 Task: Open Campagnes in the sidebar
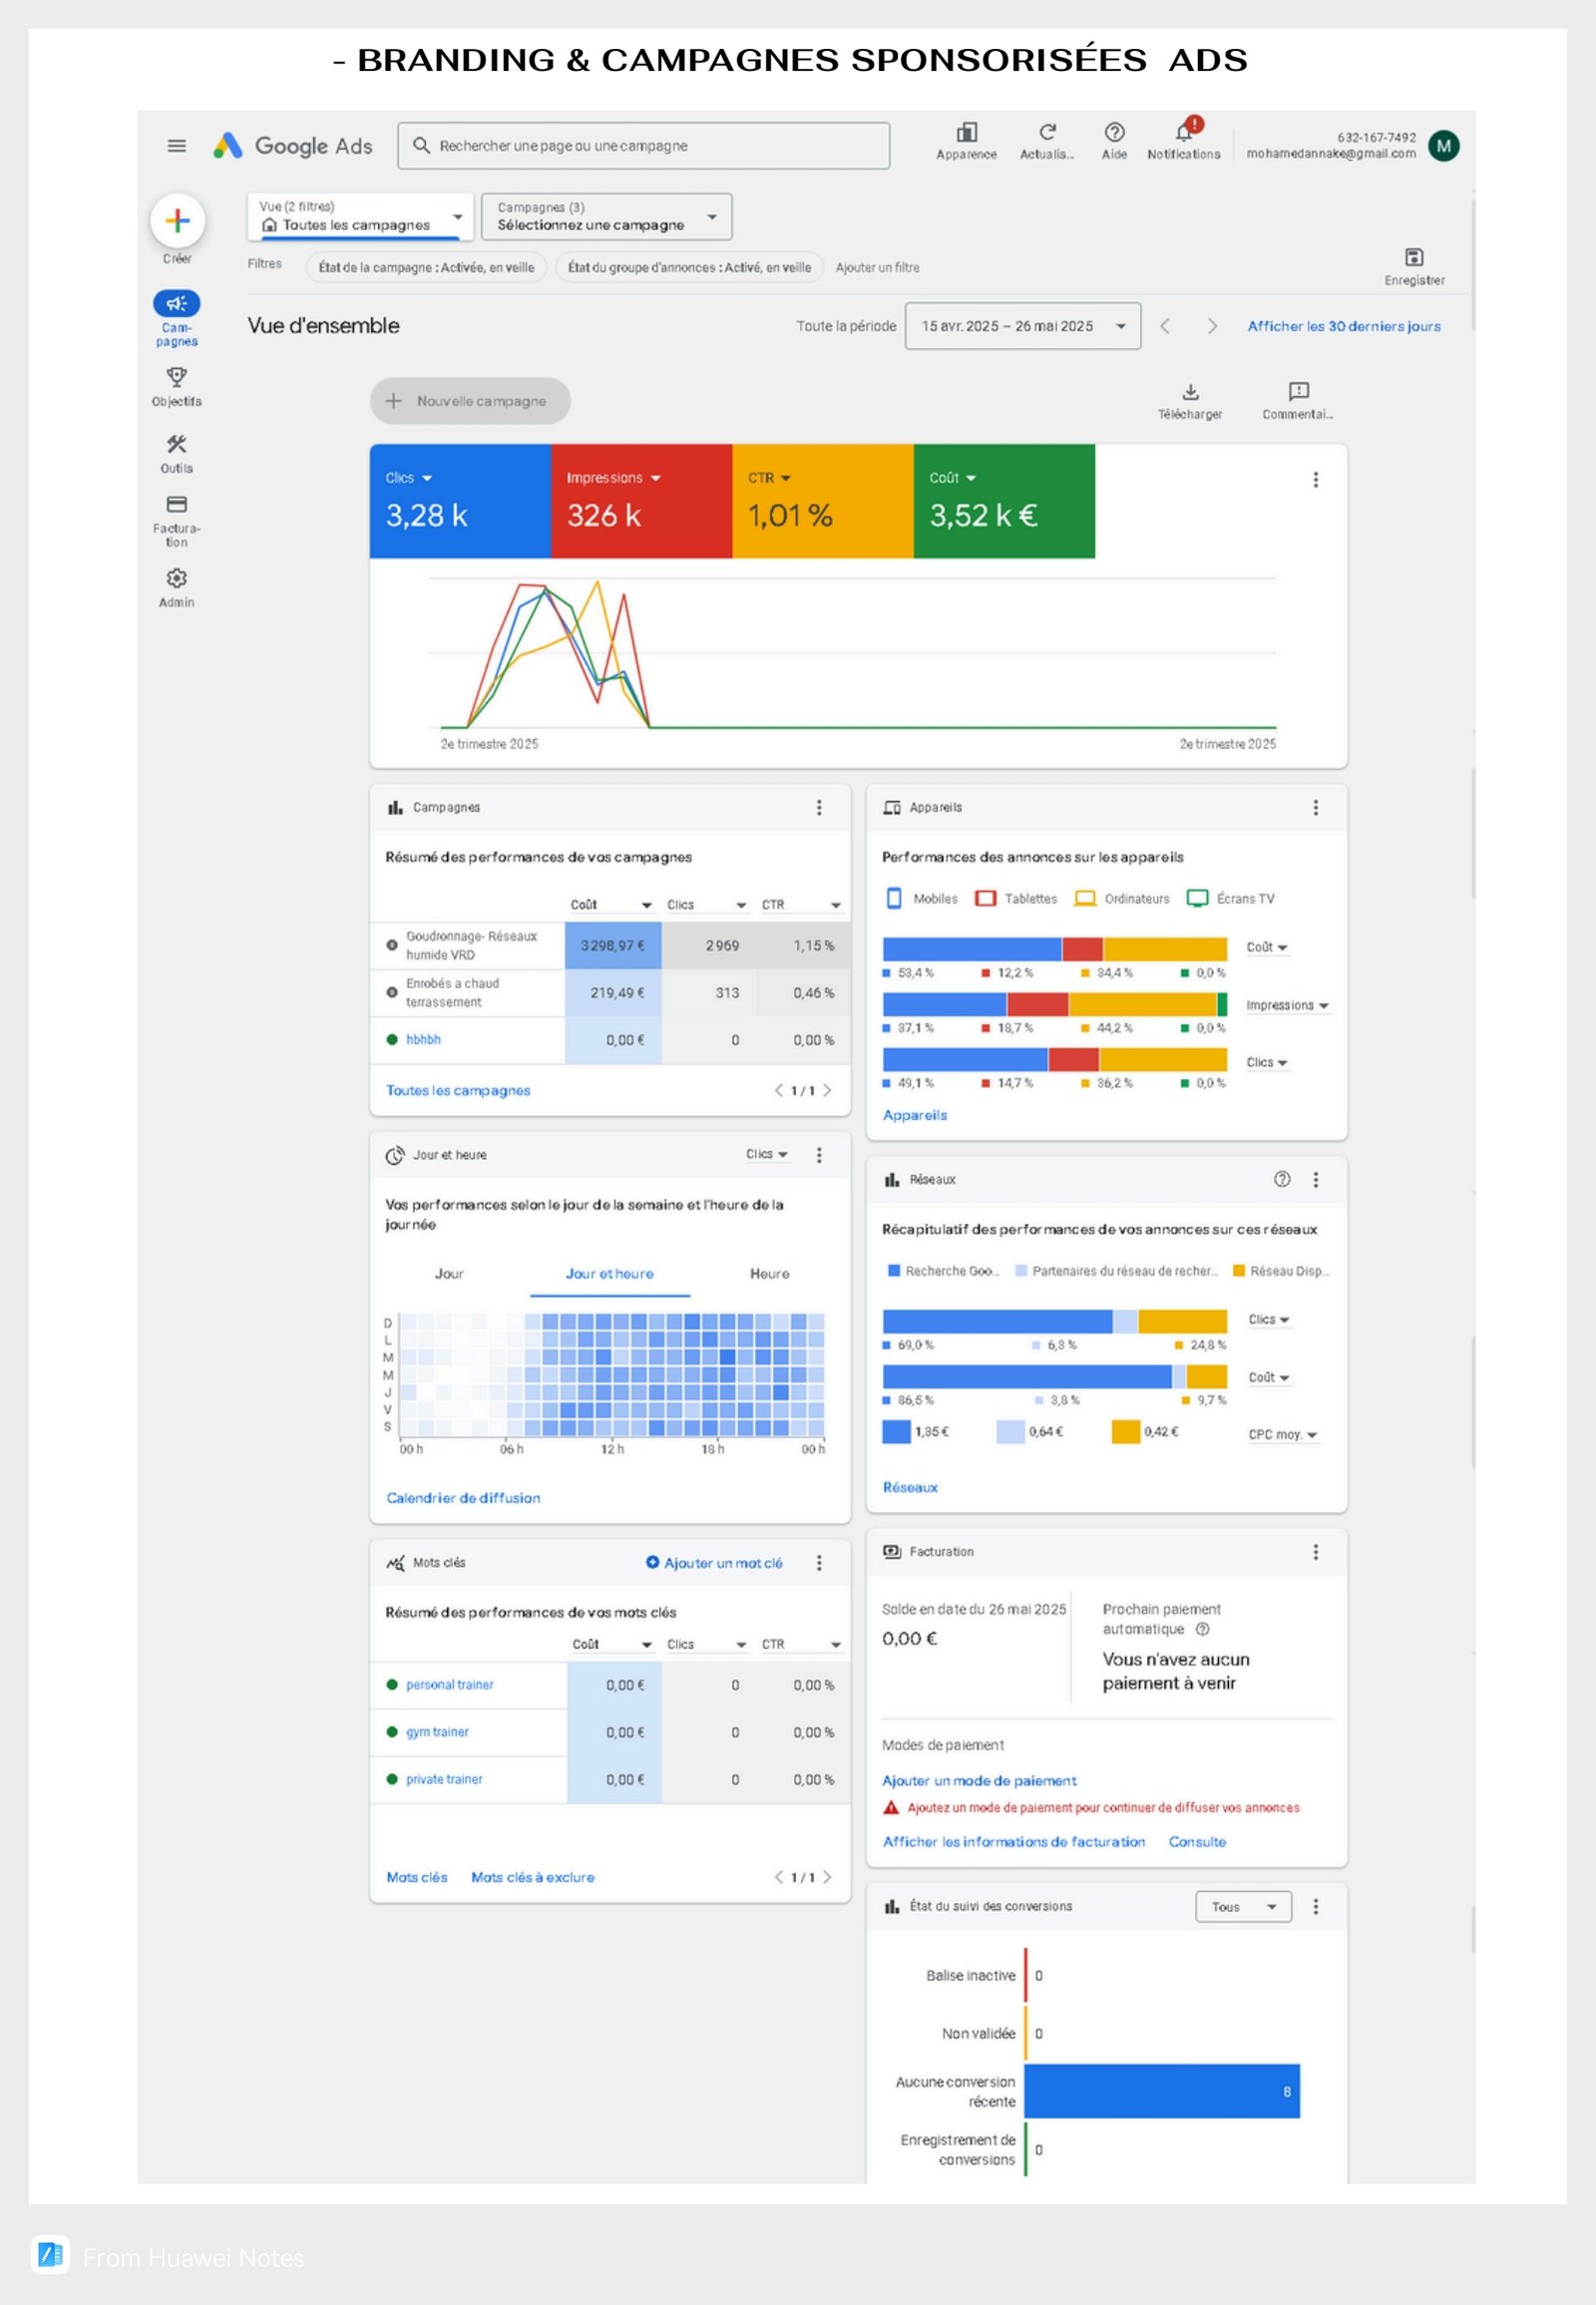(177, 318)
